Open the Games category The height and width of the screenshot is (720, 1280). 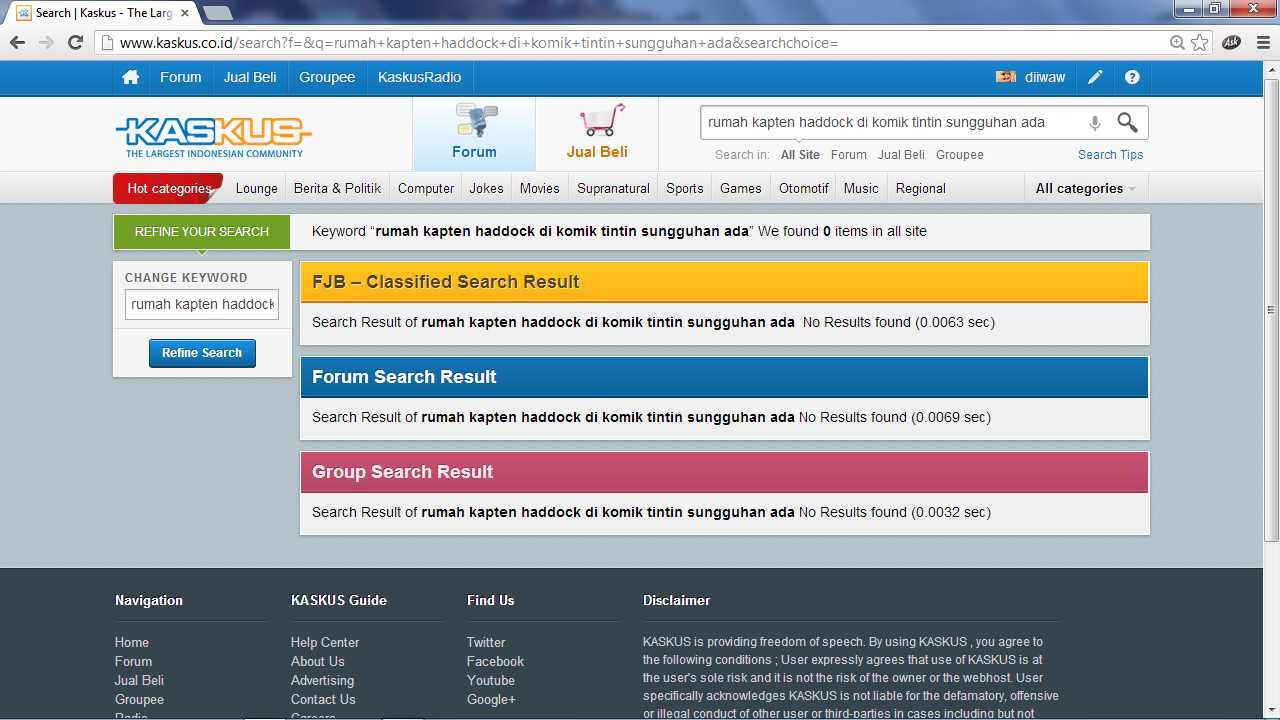tap(741, 188)
